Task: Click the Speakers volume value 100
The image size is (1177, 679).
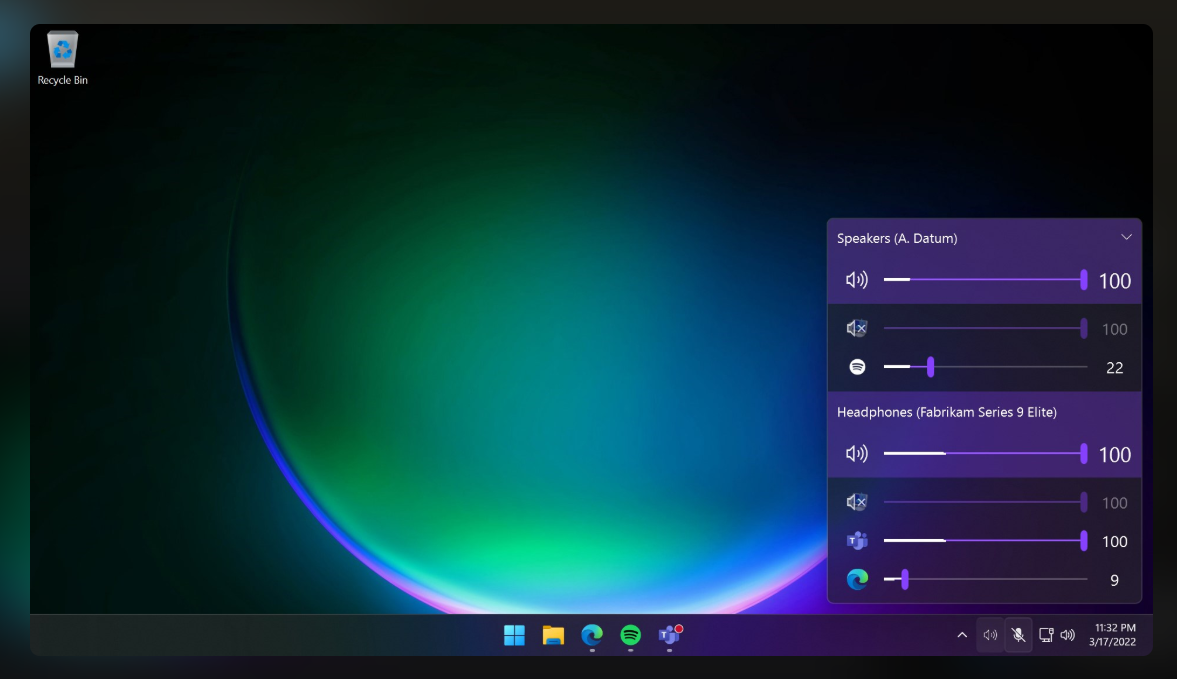Action: pos(1115,281)
